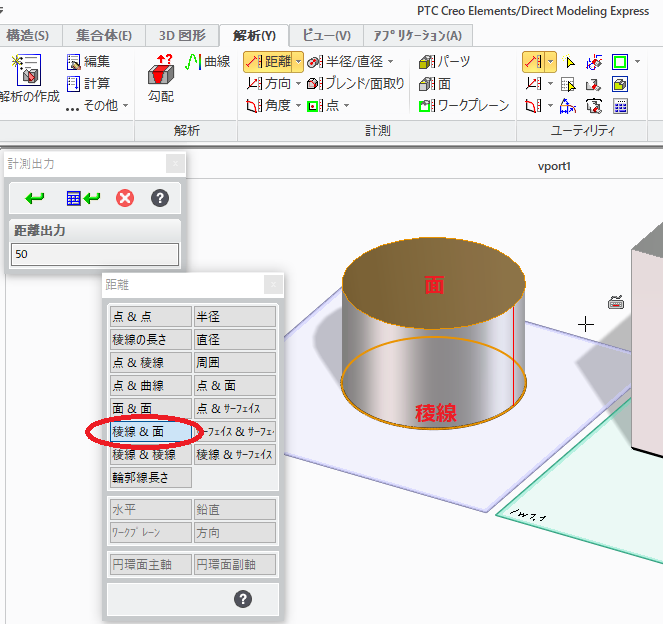The height and width of the screenshot is (624, 663).
Task: Close the 距離 panel
Action: (x=273, y=285)
